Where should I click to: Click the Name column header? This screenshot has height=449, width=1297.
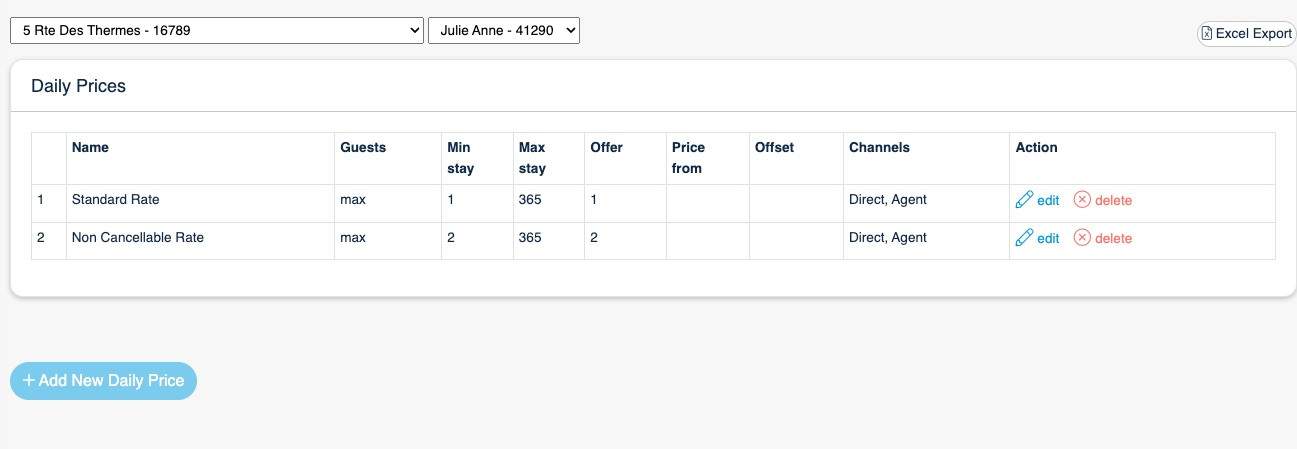(x=90, y=147)
